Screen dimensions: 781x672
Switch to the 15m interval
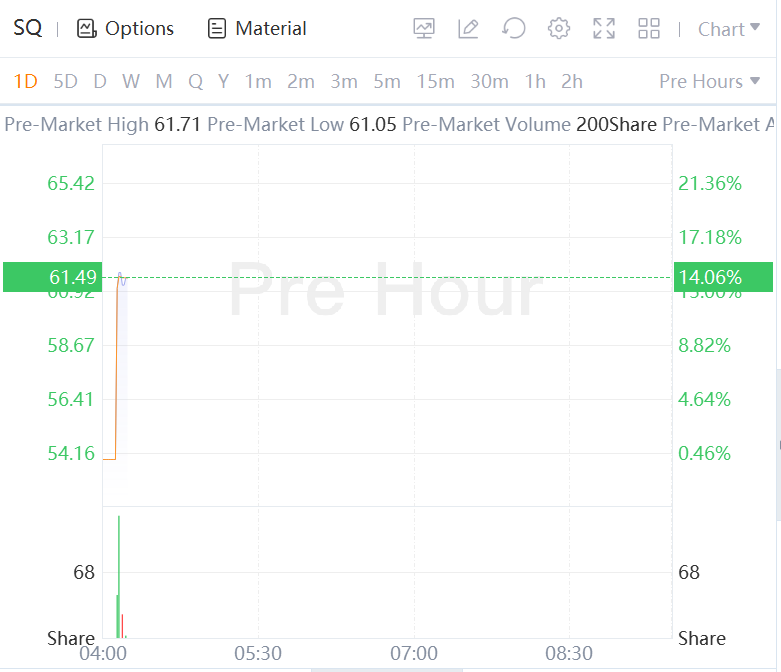coord(435,81)
